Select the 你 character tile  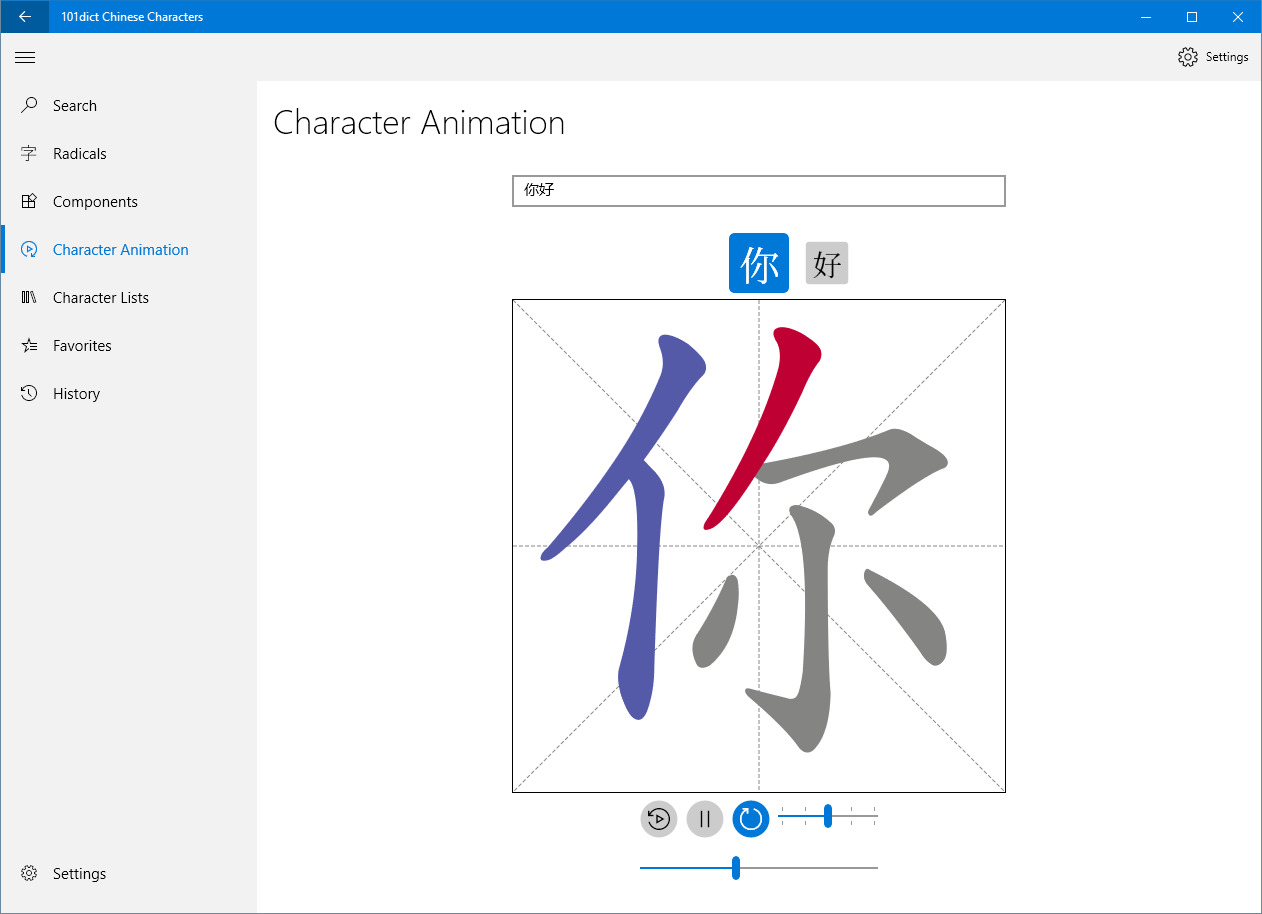[x=759, y=263]
